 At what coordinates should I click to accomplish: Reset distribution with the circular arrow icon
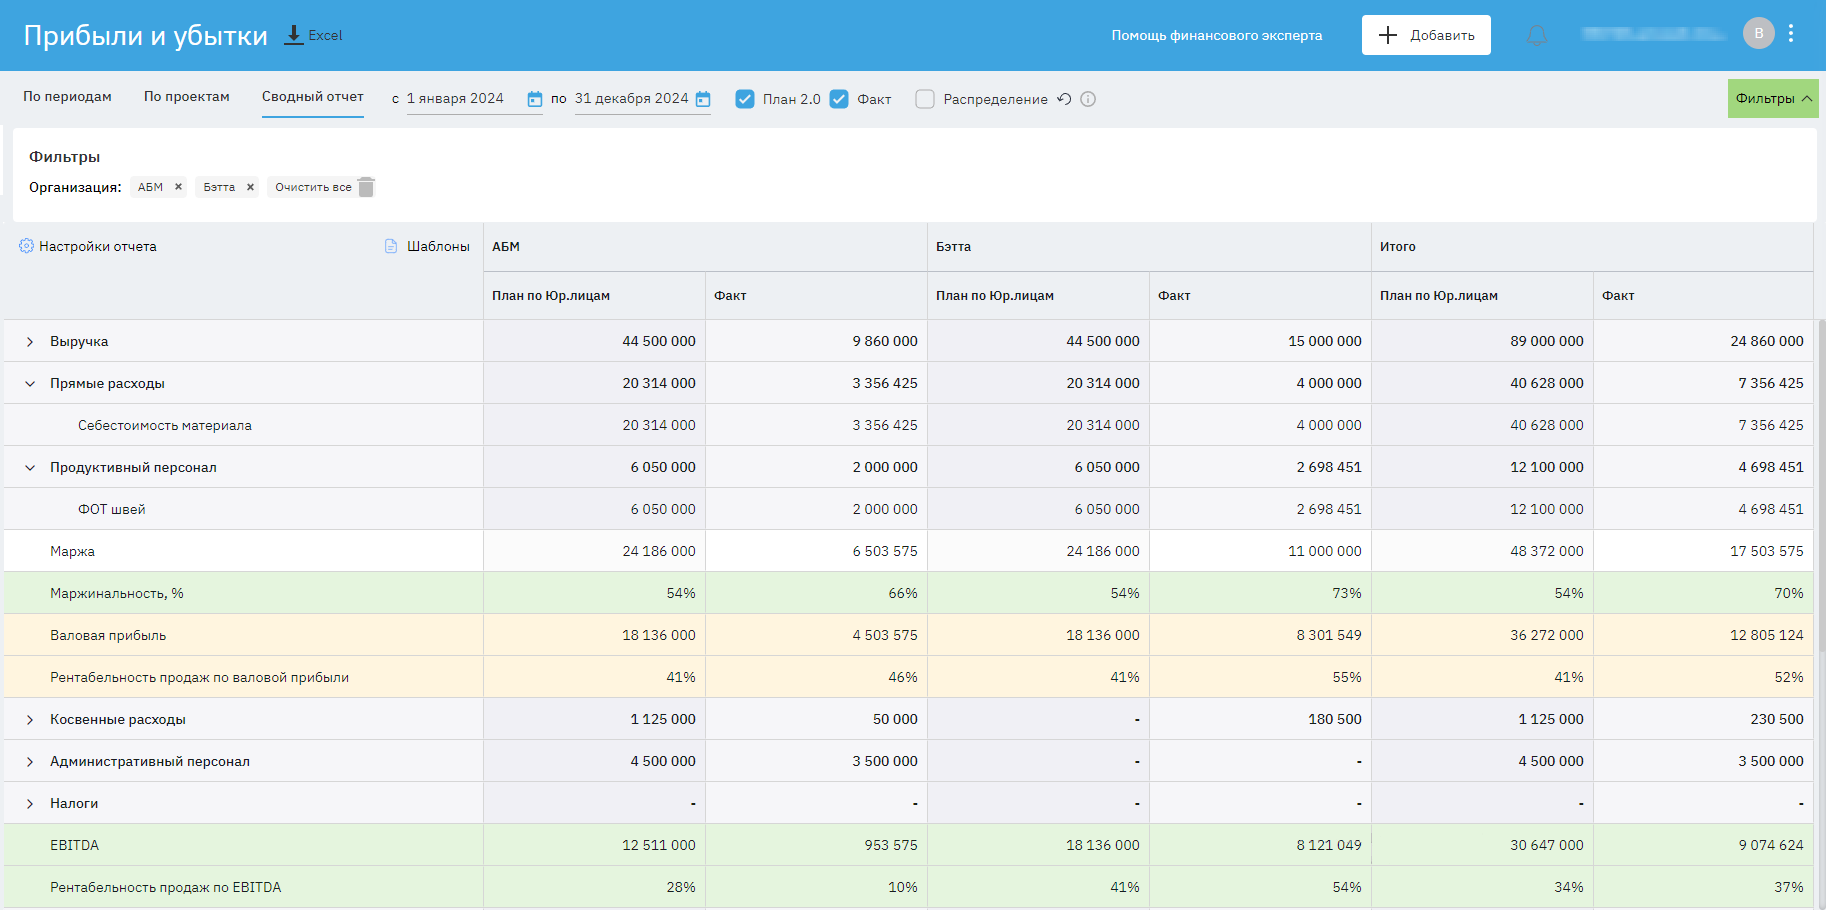[x=1064, y=99]
